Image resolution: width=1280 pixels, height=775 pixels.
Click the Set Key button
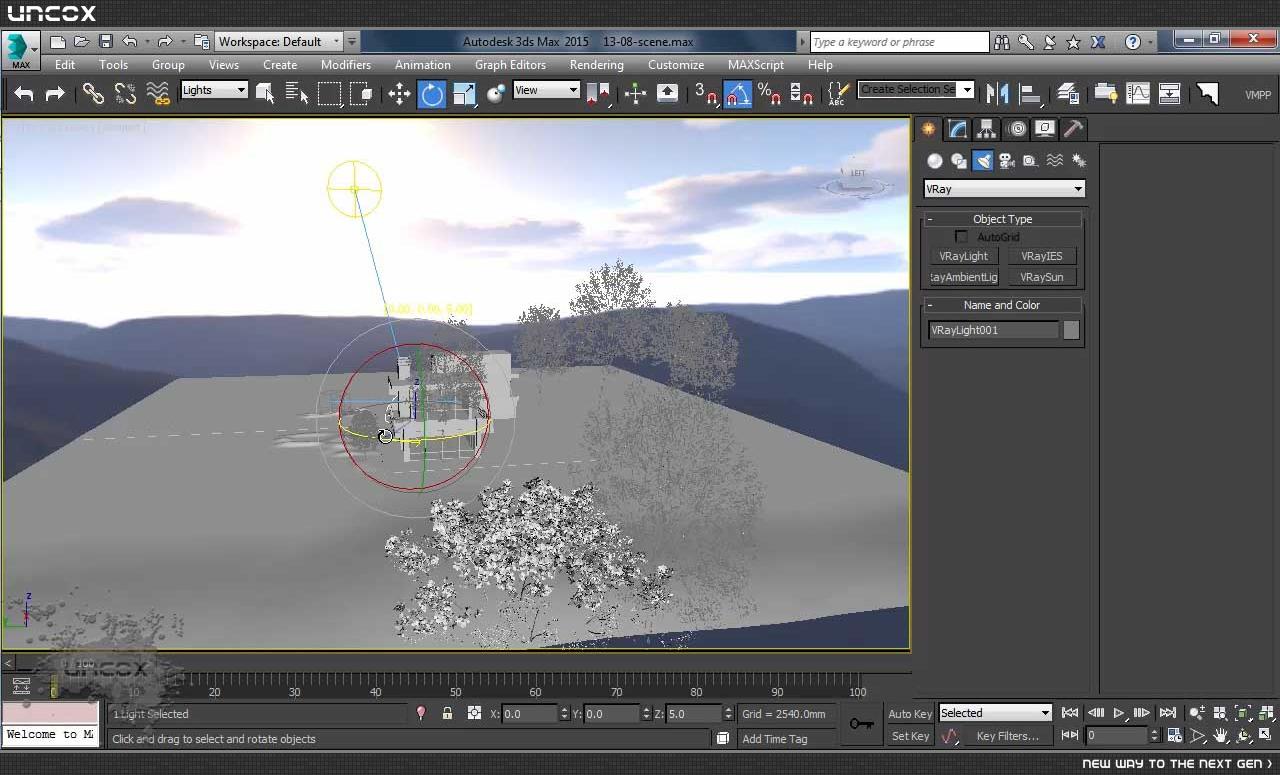pyautogui.click(x=910, y=736)
